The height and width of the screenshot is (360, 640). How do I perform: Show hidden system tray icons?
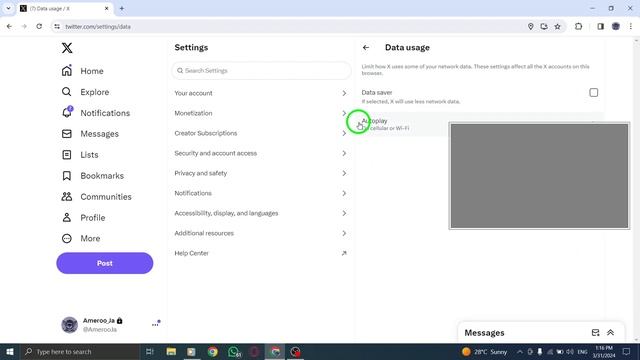coord(520,351)
